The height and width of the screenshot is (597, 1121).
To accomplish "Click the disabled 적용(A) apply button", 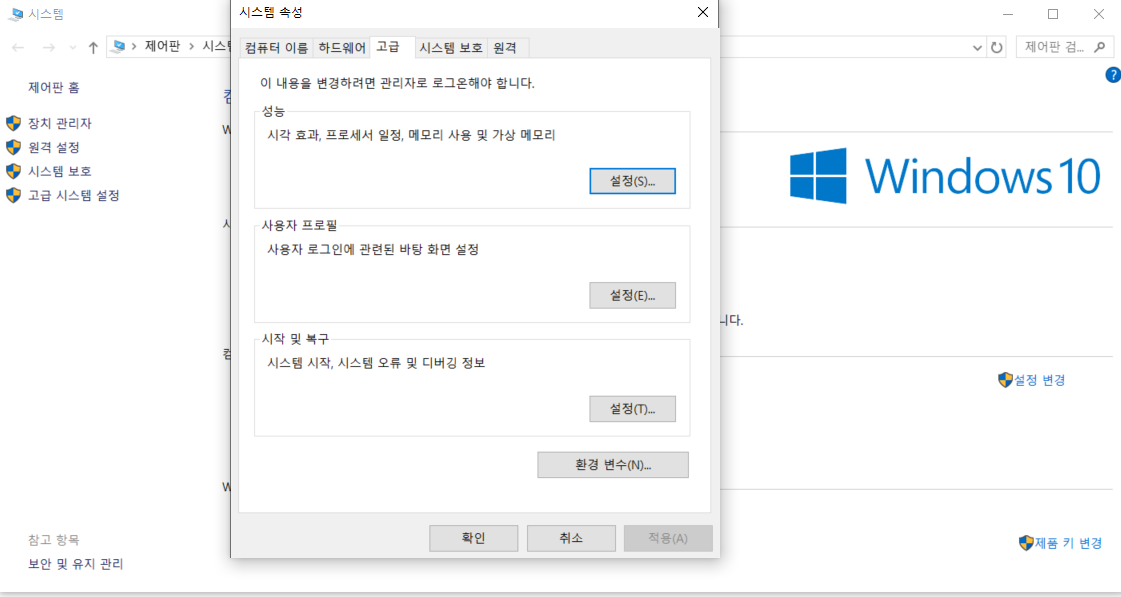I will point(668,538).
